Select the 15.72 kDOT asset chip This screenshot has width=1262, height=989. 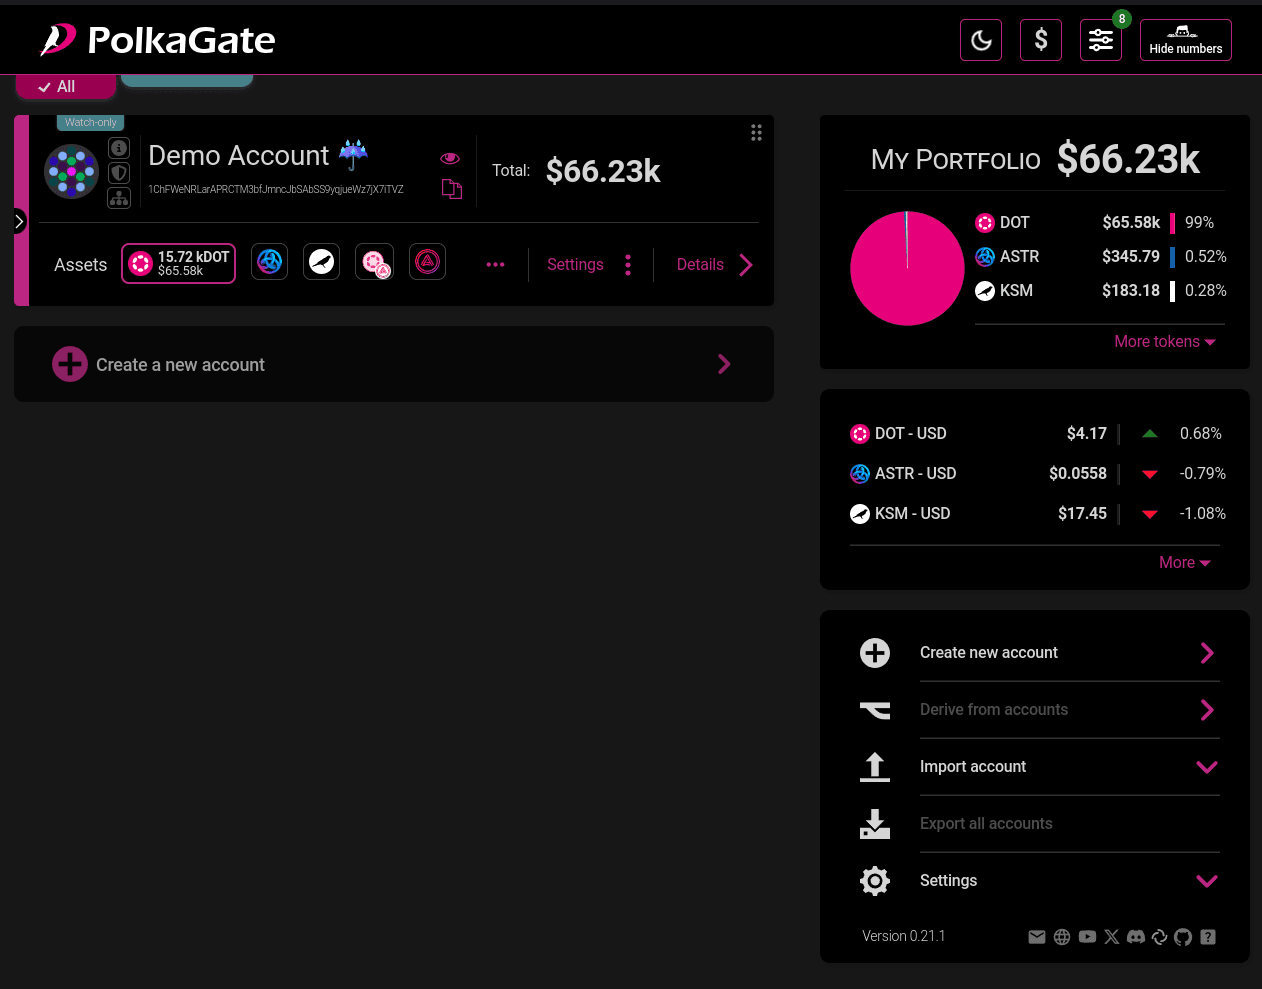tap(179, 264)
